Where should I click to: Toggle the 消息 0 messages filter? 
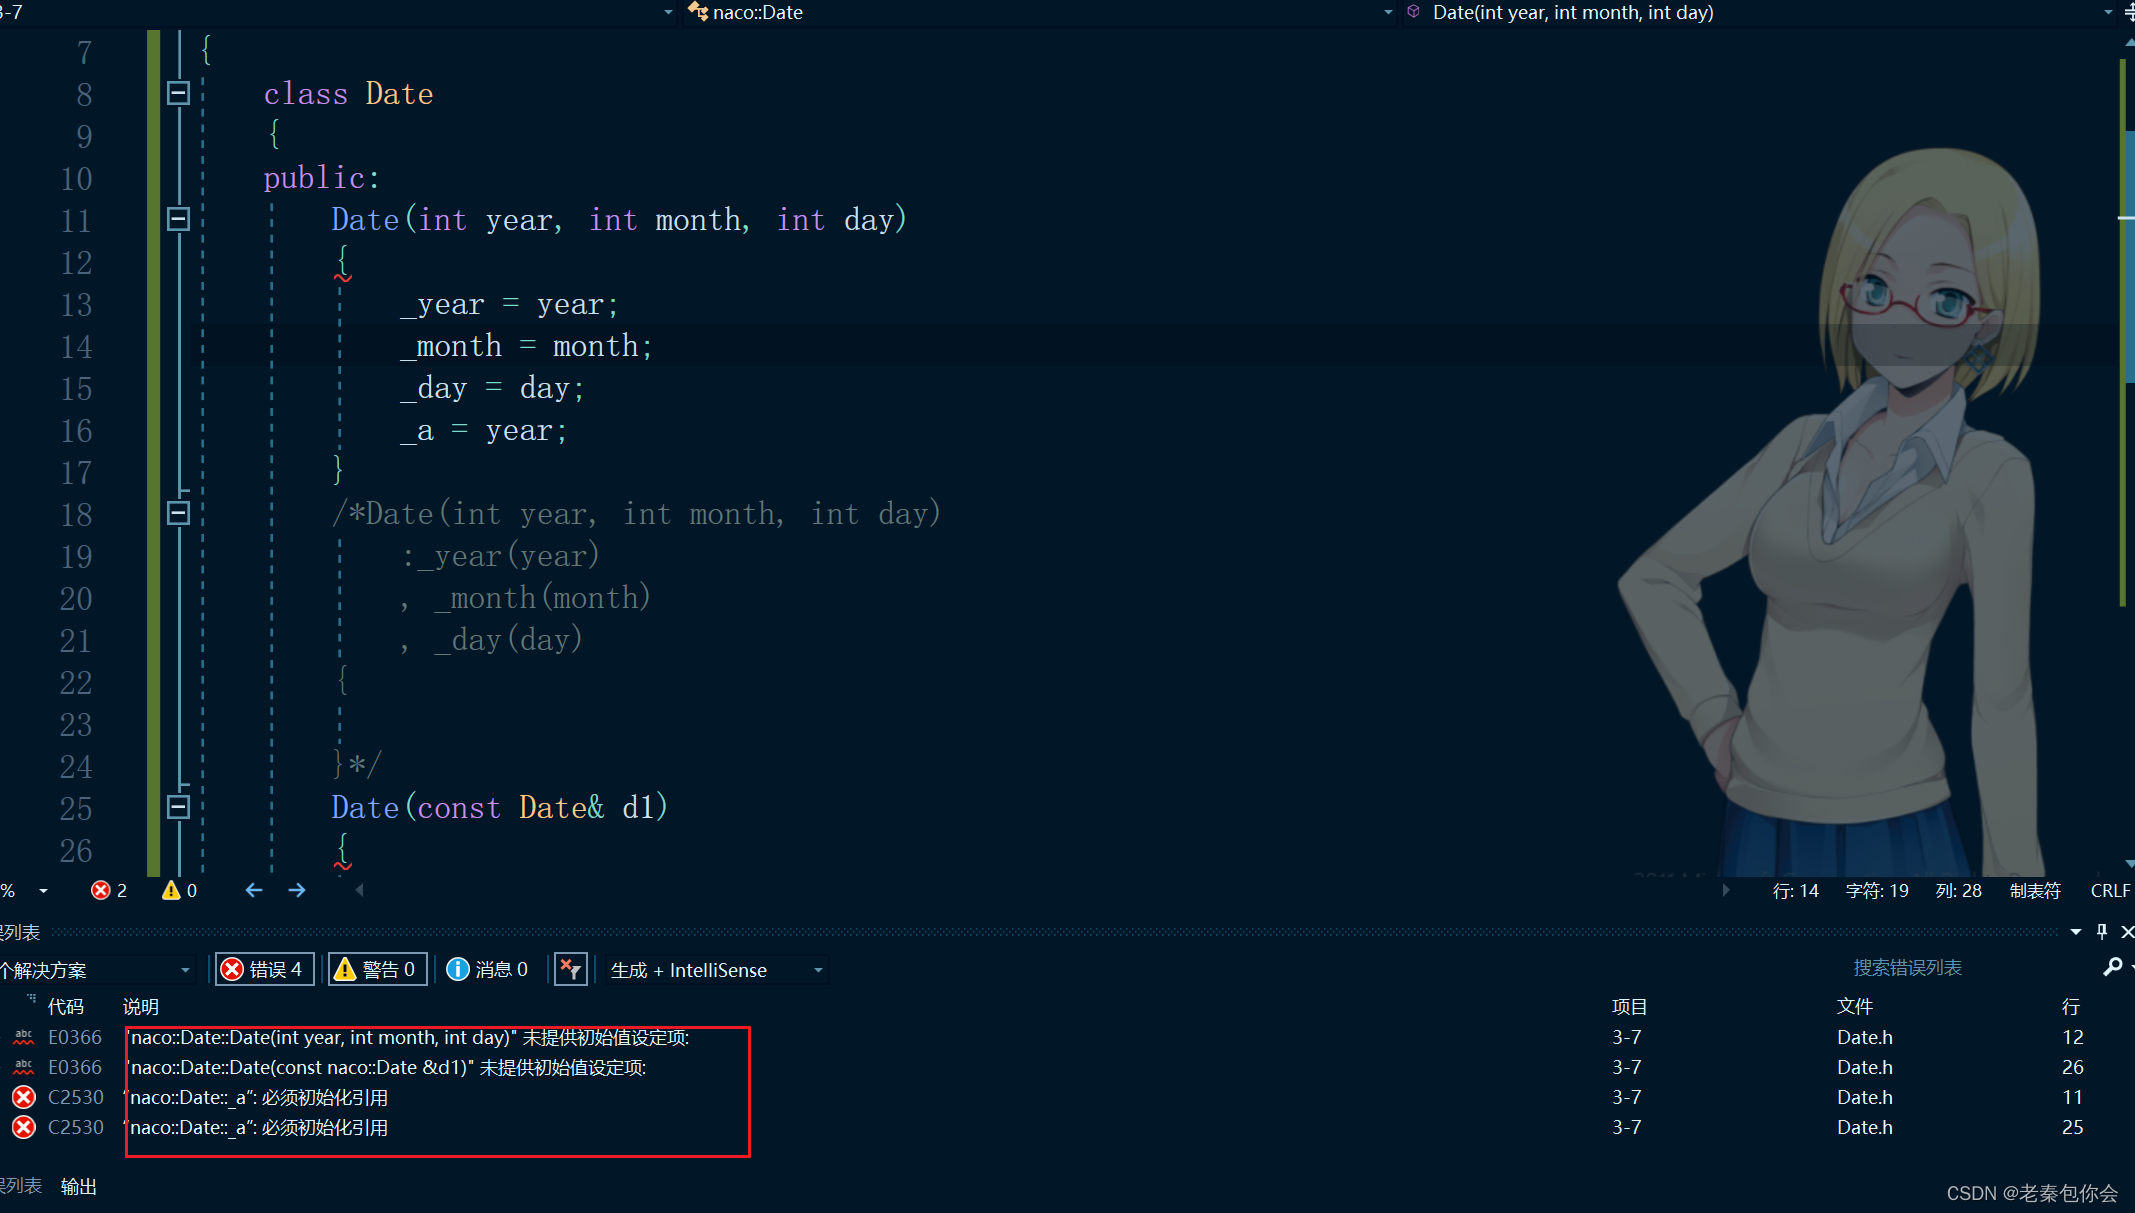click(x=487, y=969)
